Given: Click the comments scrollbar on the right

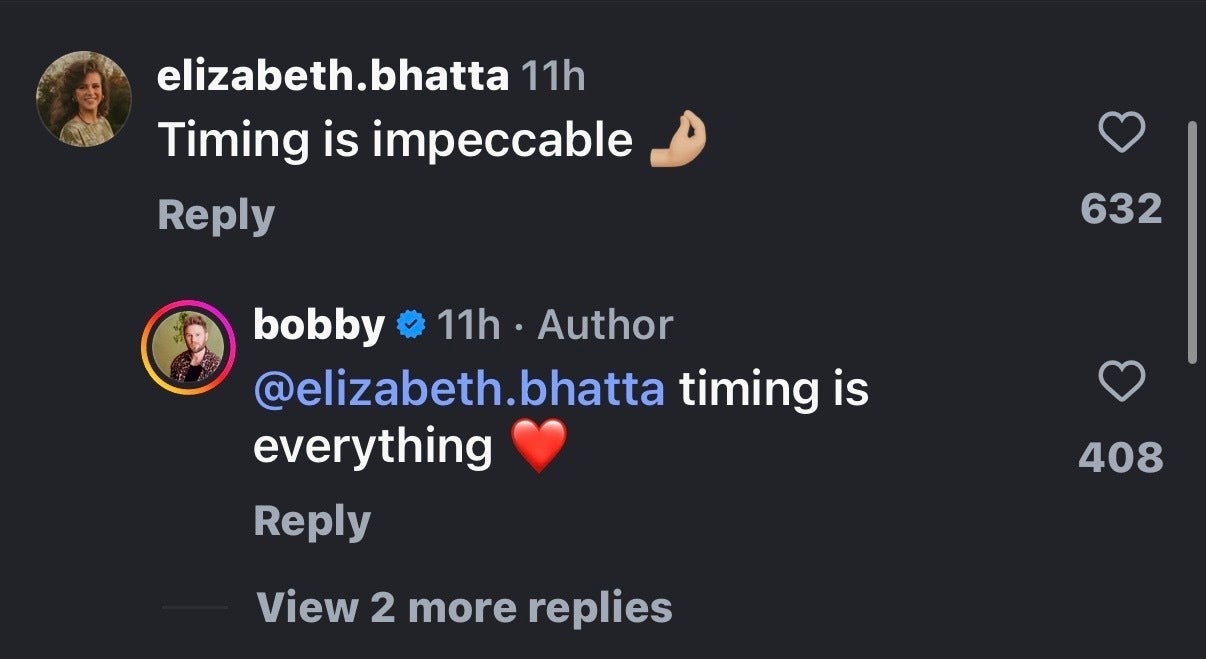Looking at the screenshot, I should click(x=1190, y=242).
